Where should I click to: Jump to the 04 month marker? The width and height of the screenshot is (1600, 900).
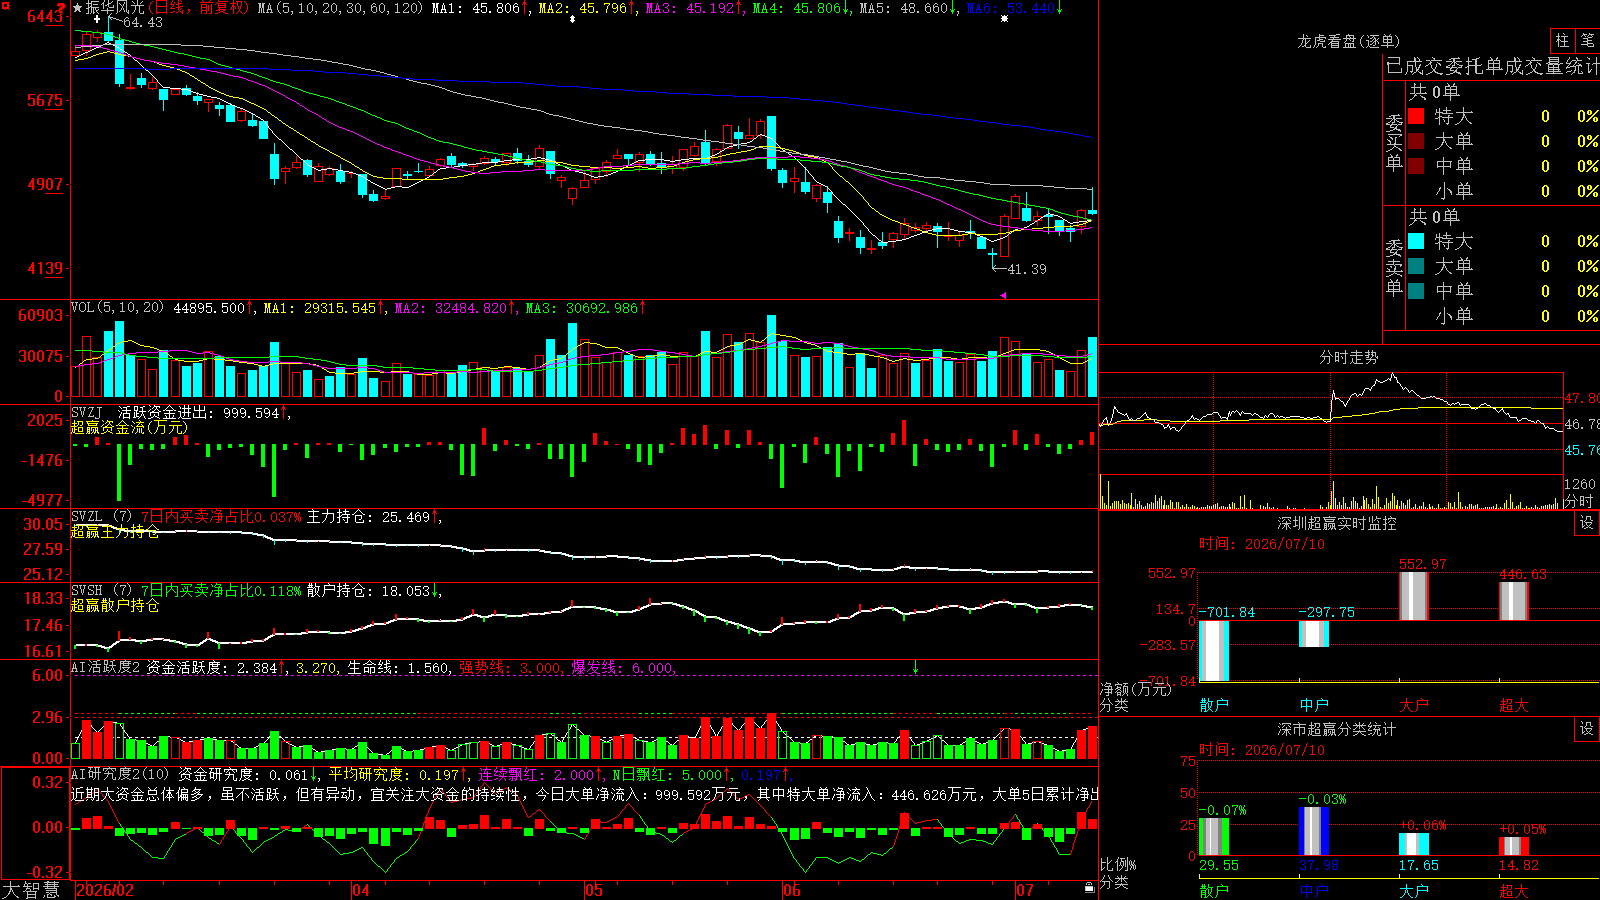pos(361,890)
